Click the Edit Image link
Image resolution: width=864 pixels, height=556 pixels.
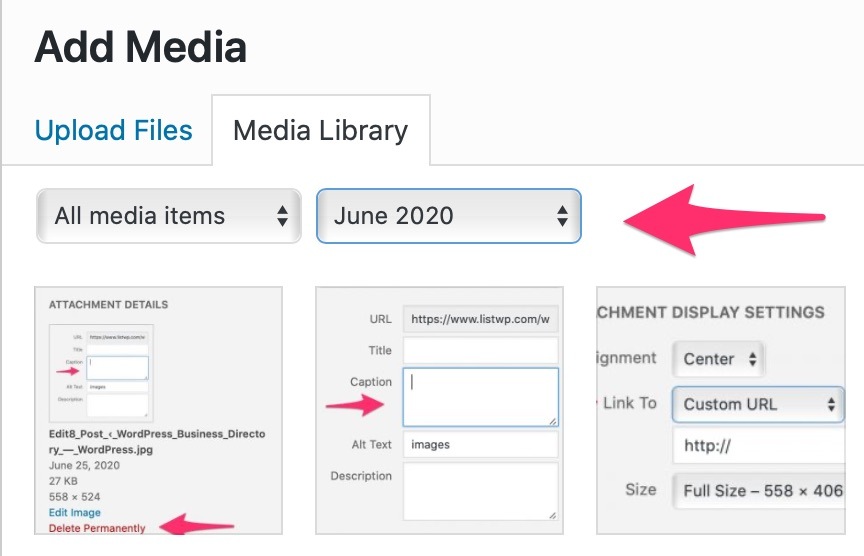tap(75, 512)
